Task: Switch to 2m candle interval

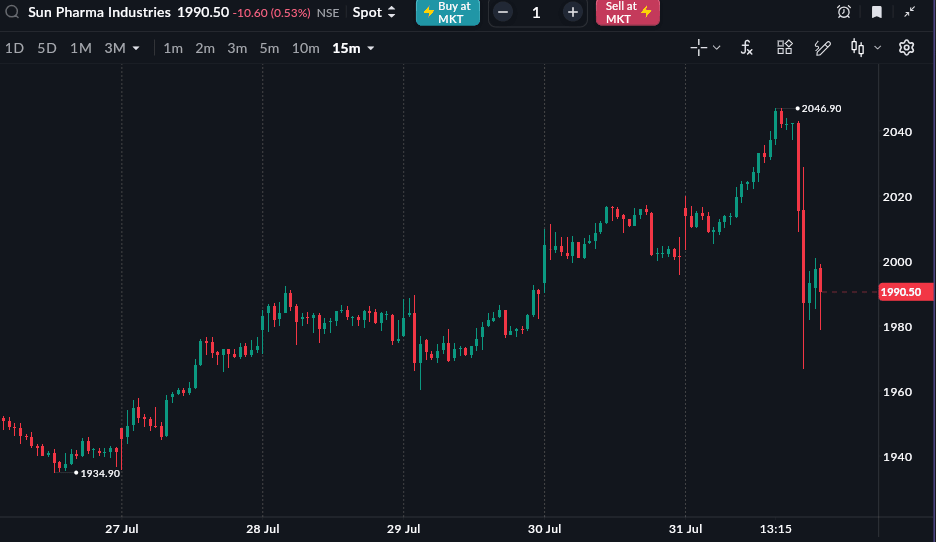Action: pos(205,48)
